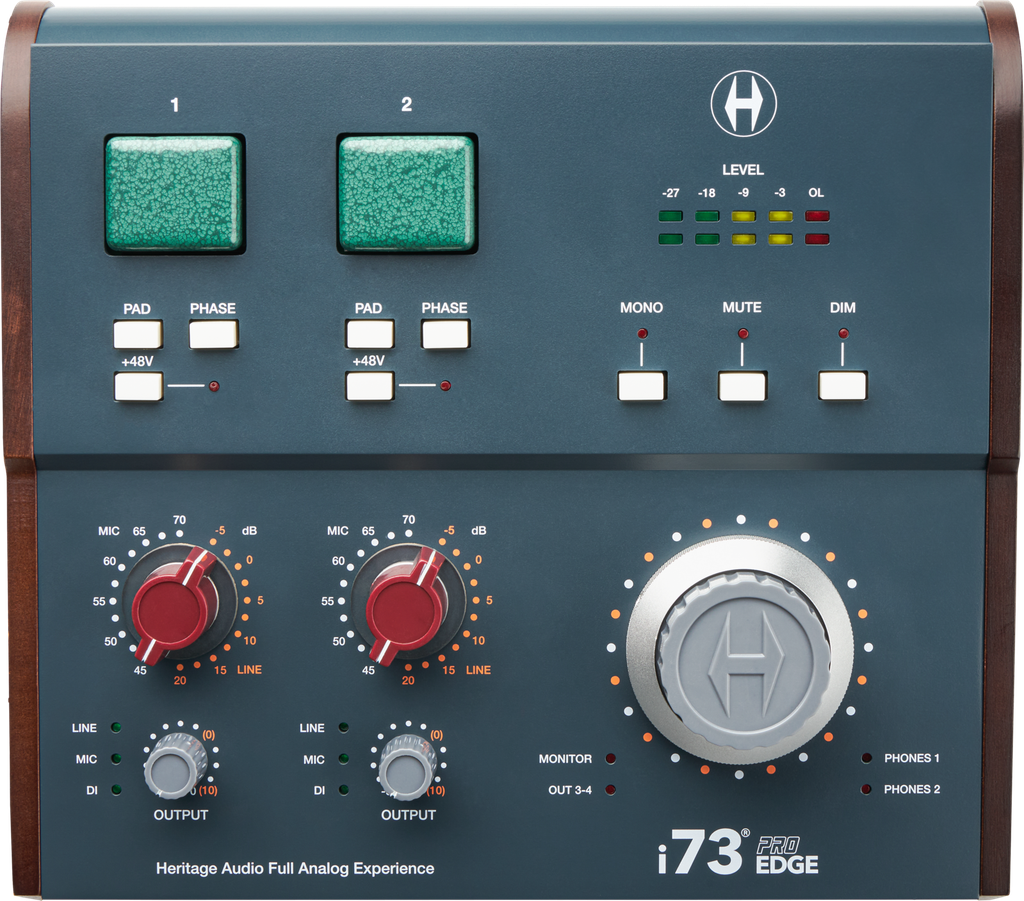Click the 'PHONES 1' label text
The image size is (1024, 901).
912,758
